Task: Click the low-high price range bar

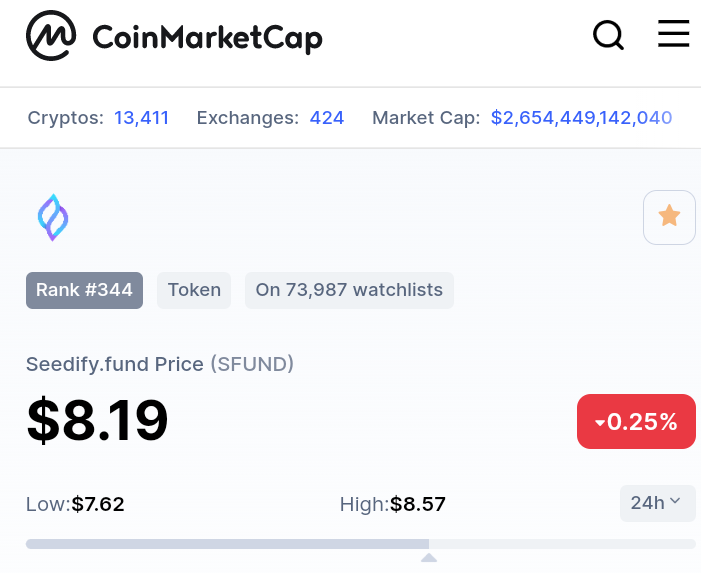Action: click(361, 544)
